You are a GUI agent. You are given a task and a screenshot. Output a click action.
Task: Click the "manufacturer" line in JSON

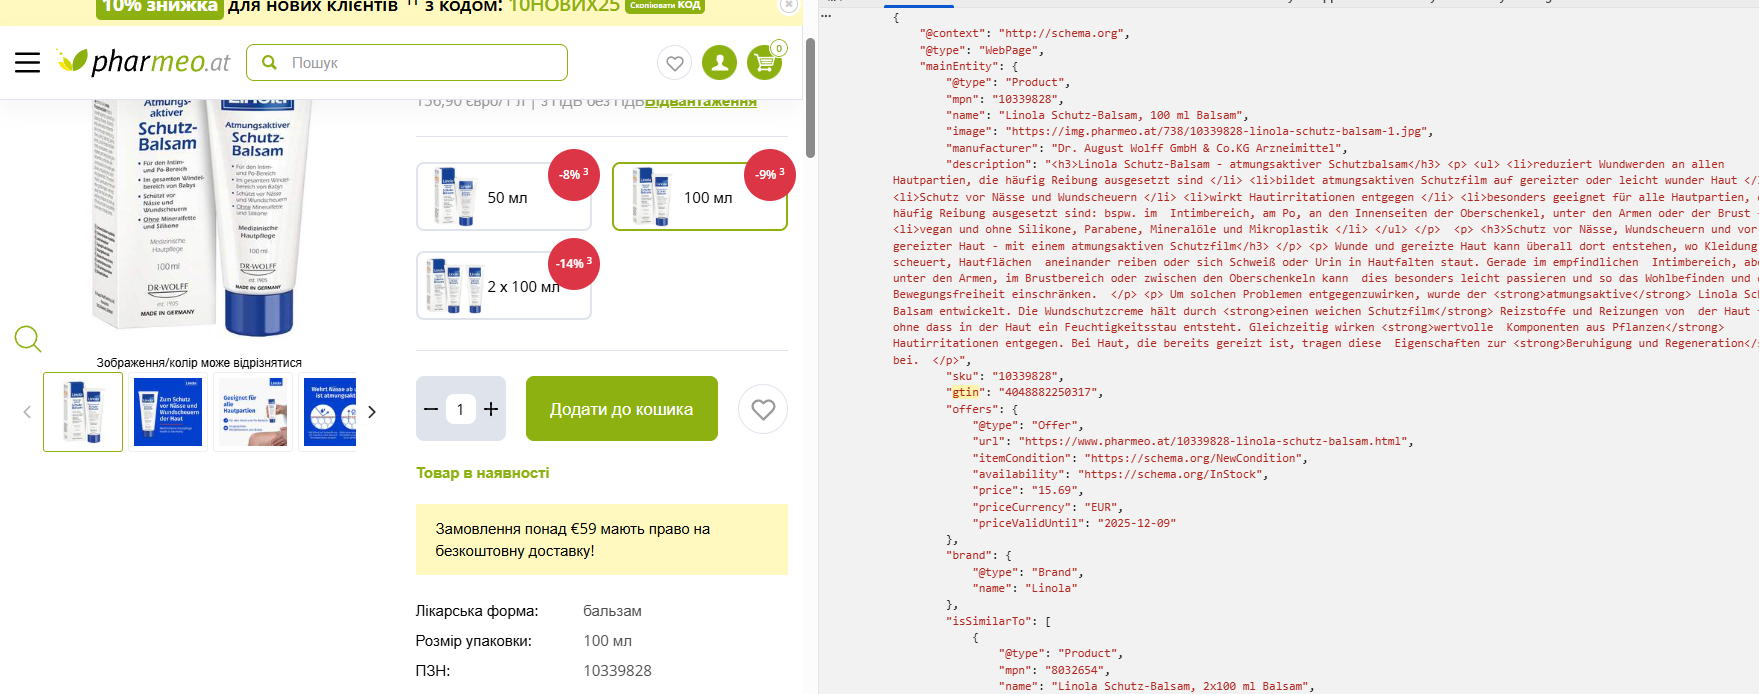click(1147, 148)
